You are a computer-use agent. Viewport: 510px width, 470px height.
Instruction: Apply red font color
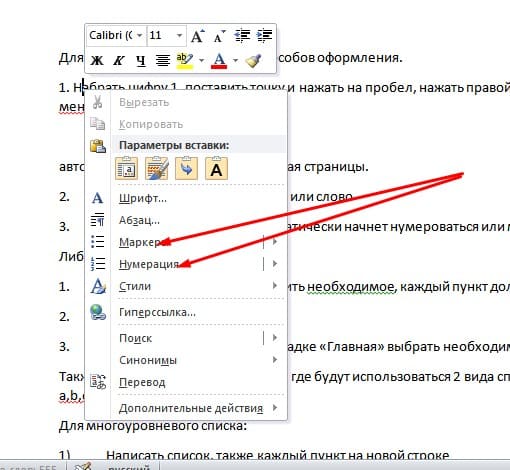click(219, 61)
